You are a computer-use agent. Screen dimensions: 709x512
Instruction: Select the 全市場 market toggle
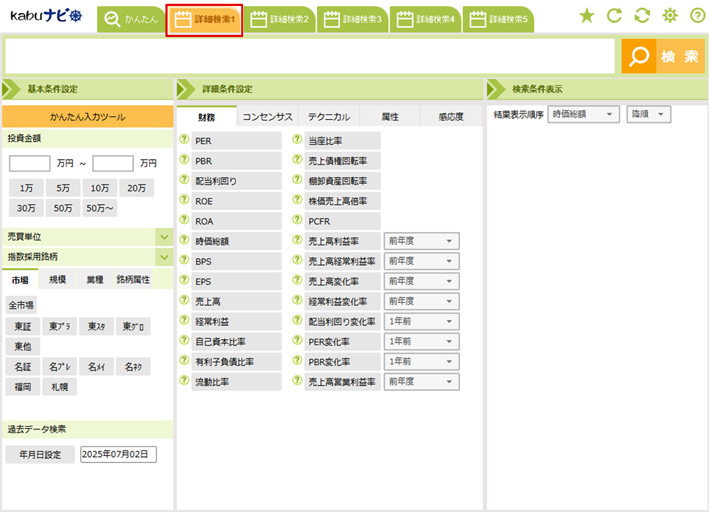pyautogui.click(x=22, y=305)
